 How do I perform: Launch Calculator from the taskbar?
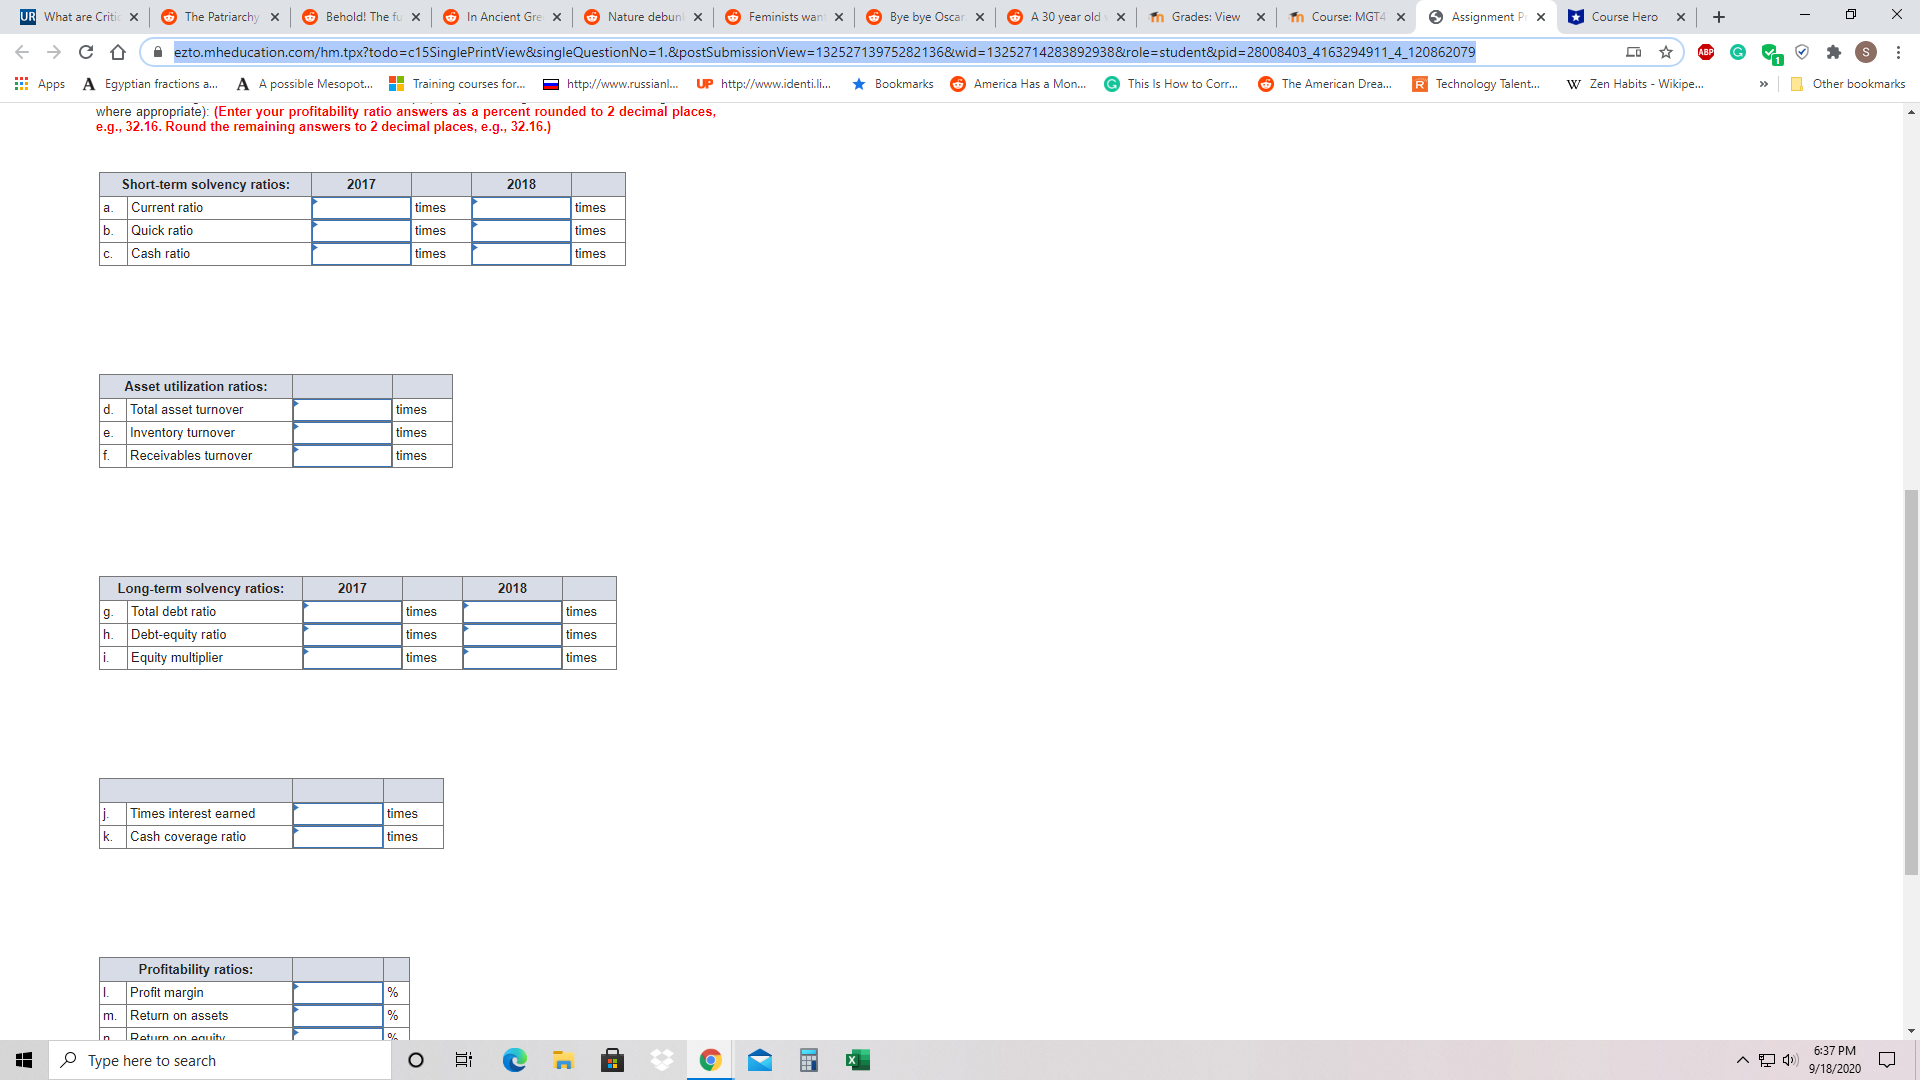click(x=808, y=1059)
